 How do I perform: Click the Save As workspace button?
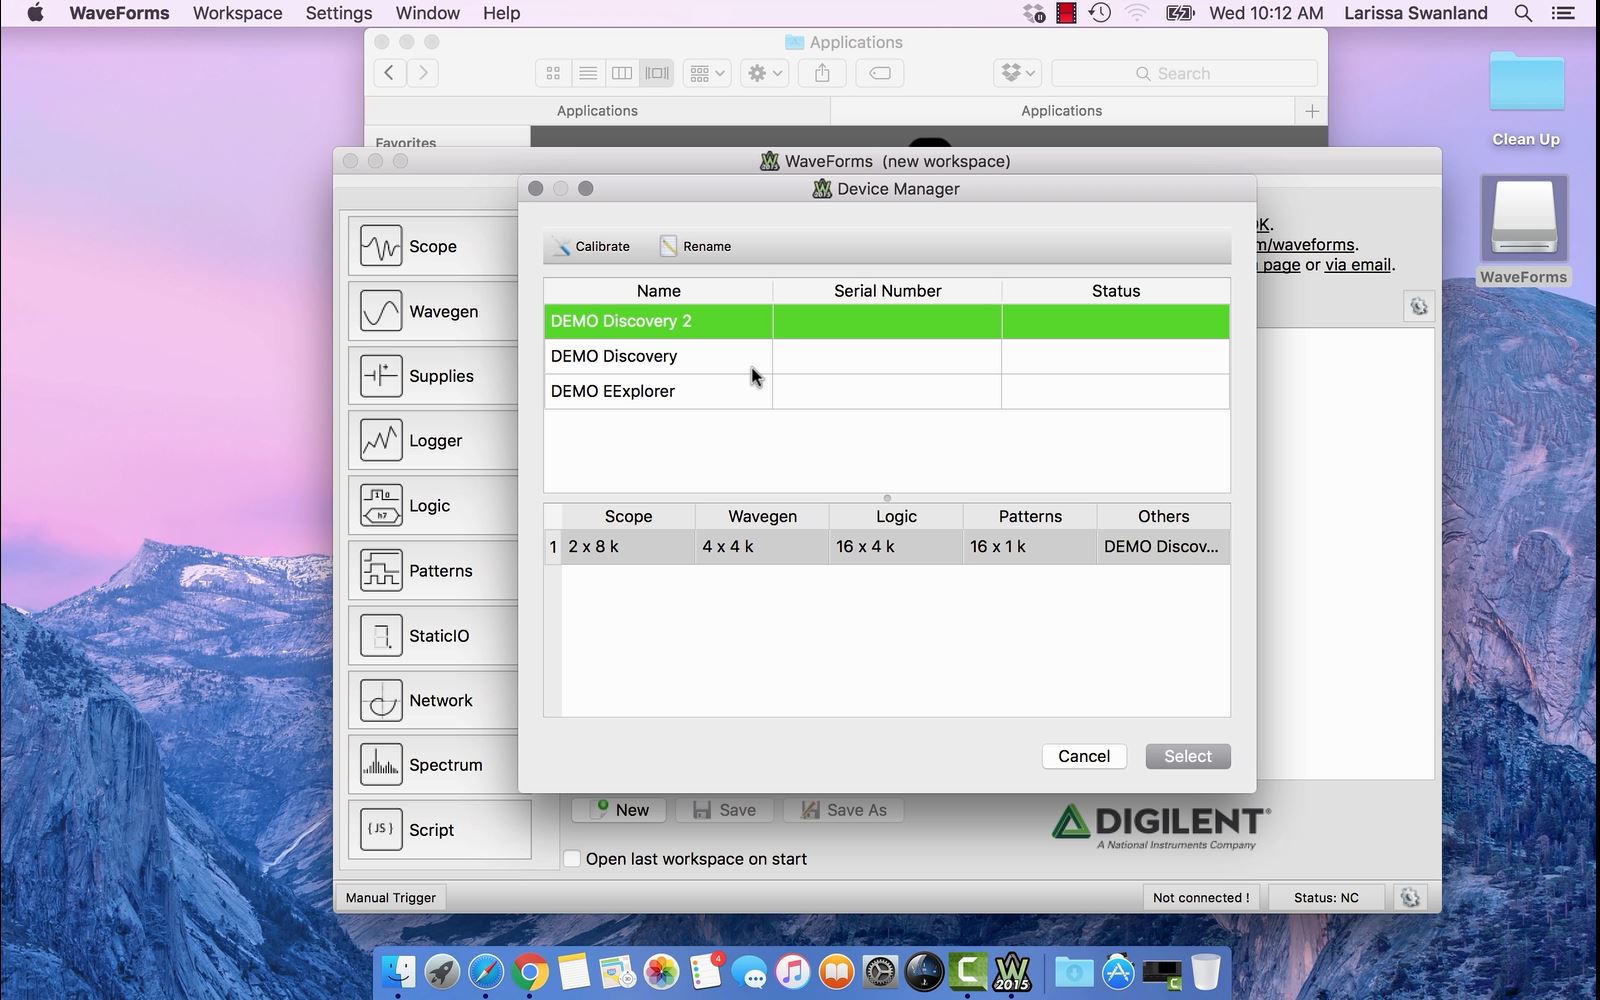tap(843, 810)
